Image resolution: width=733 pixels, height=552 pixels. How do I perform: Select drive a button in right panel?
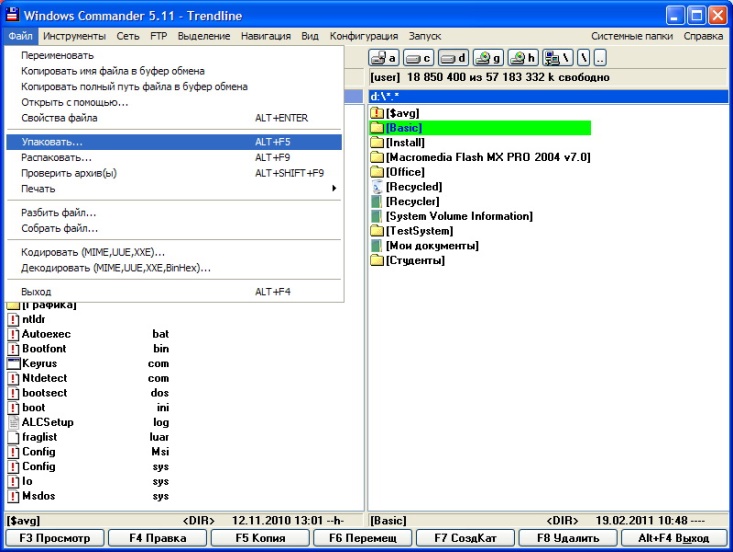coord(384,58)
